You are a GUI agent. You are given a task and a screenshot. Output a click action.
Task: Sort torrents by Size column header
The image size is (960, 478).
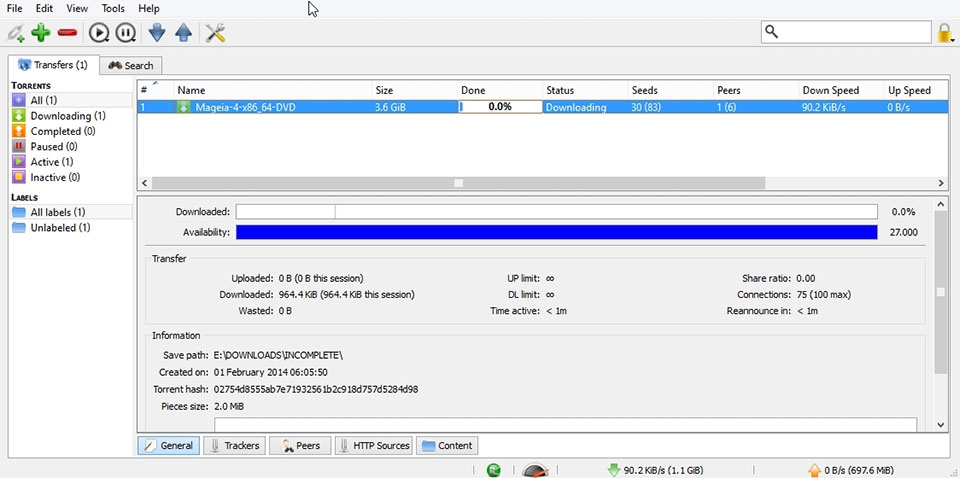[x=414, y=90]
